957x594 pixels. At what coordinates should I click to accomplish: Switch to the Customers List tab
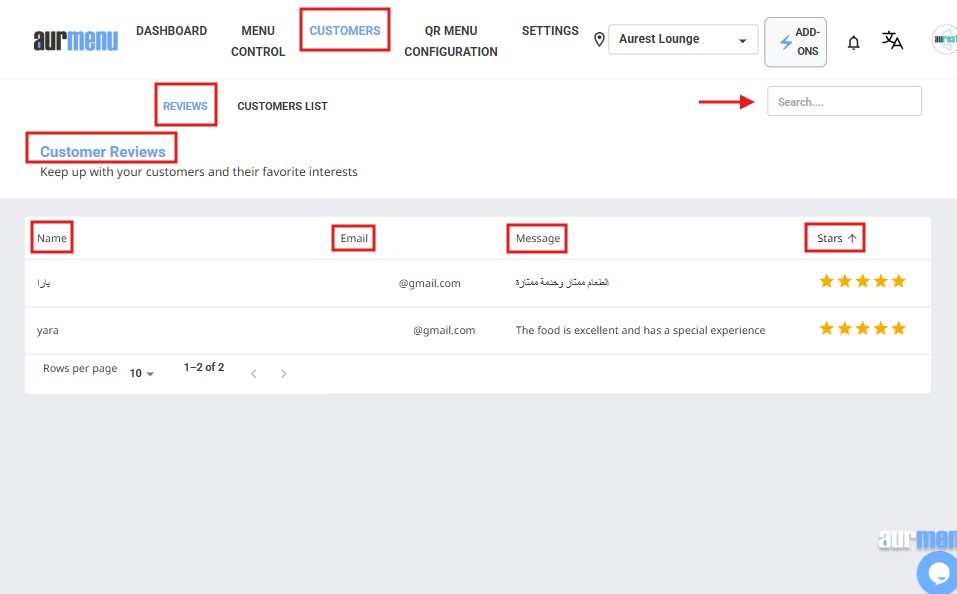(x=282, y=106)
